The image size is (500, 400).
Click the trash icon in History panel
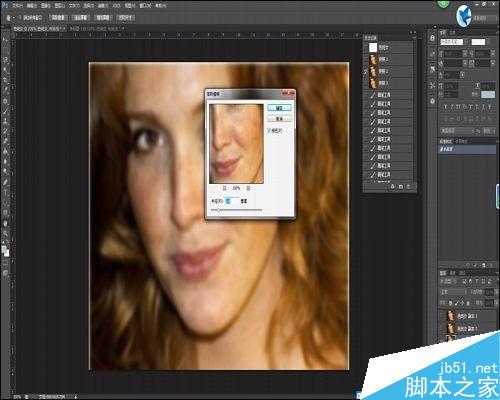pyautogui.click(x=409, y=187)
